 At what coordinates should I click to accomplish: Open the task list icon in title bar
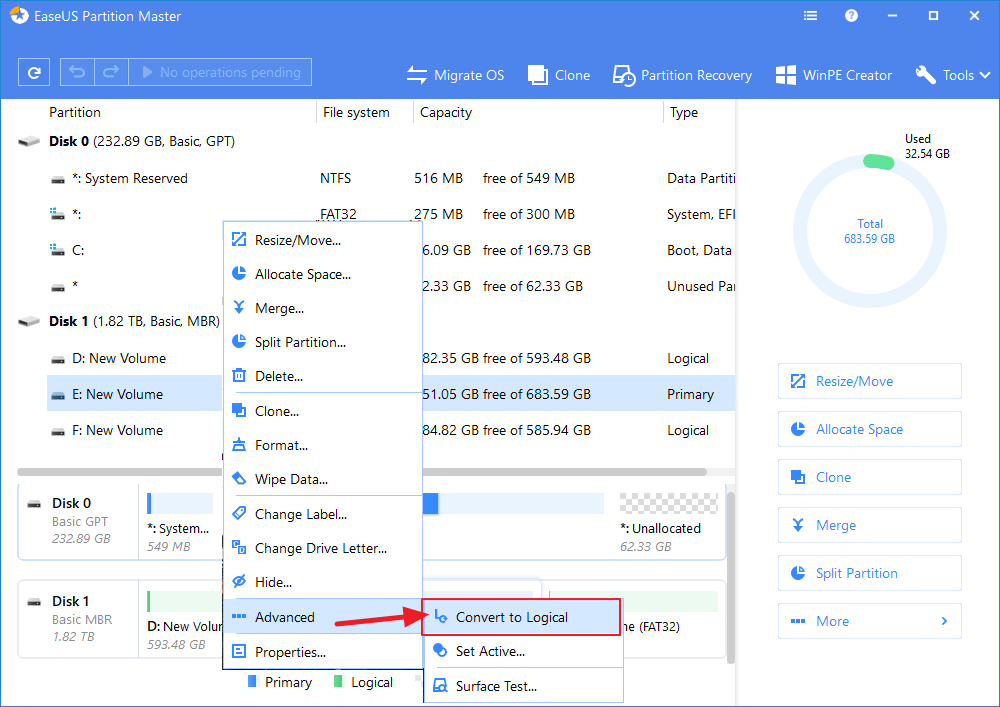[811, 16]
